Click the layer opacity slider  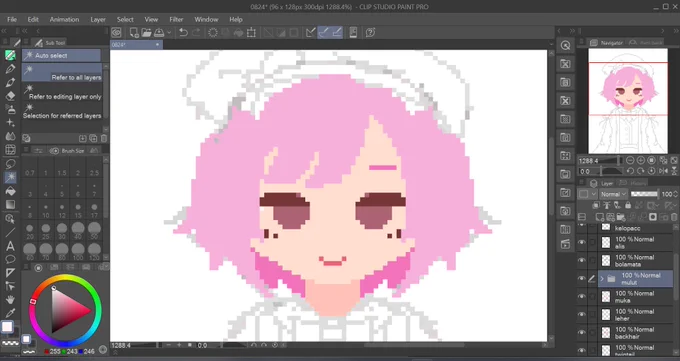pyautogui.click(x=644, y=194)
